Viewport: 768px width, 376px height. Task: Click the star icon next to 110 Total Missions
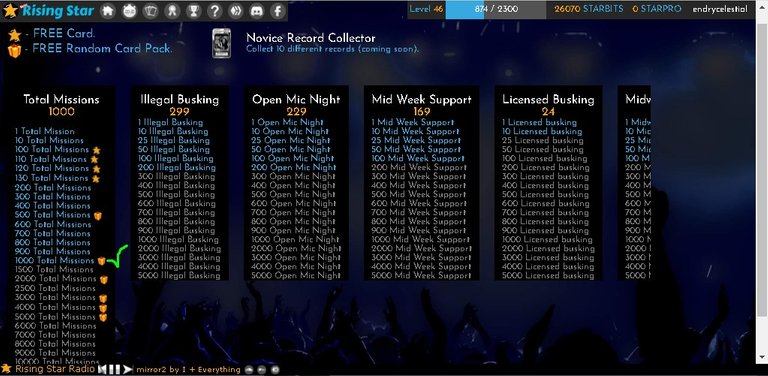pos(94,159)
